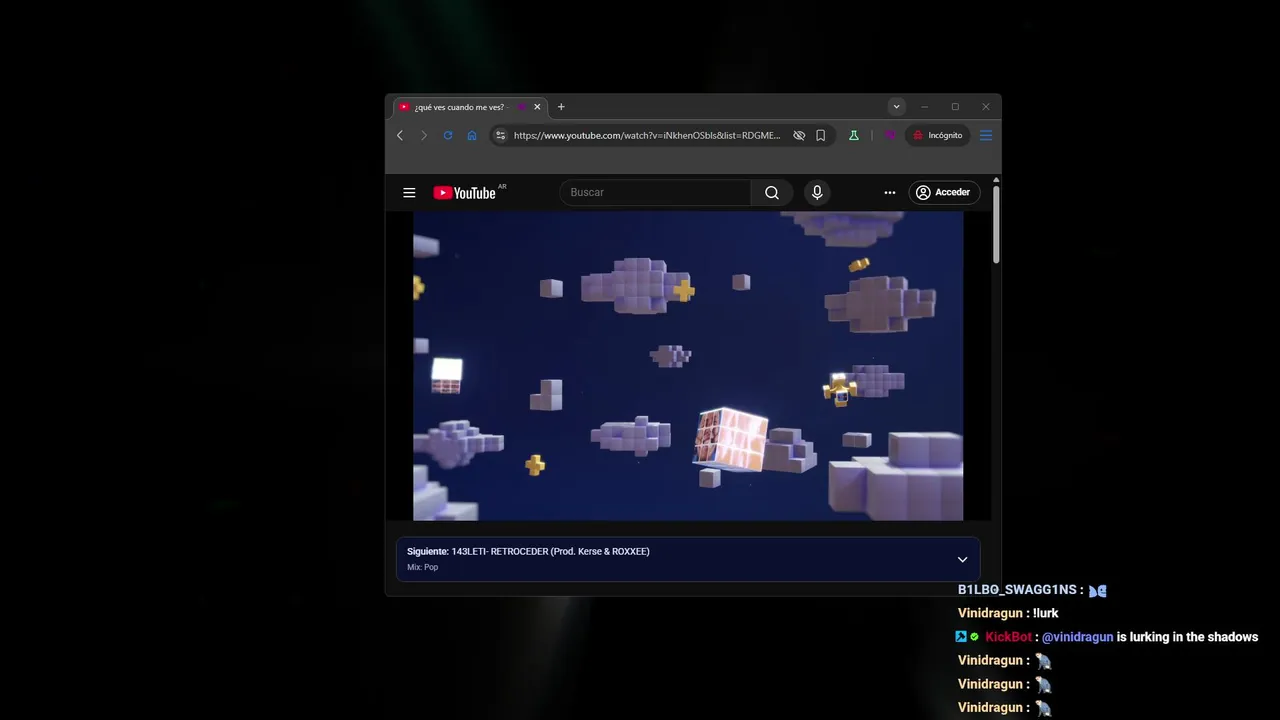Open a new browser tab
This screenshot has width=1280, height=720.
(x=561, y=107)
